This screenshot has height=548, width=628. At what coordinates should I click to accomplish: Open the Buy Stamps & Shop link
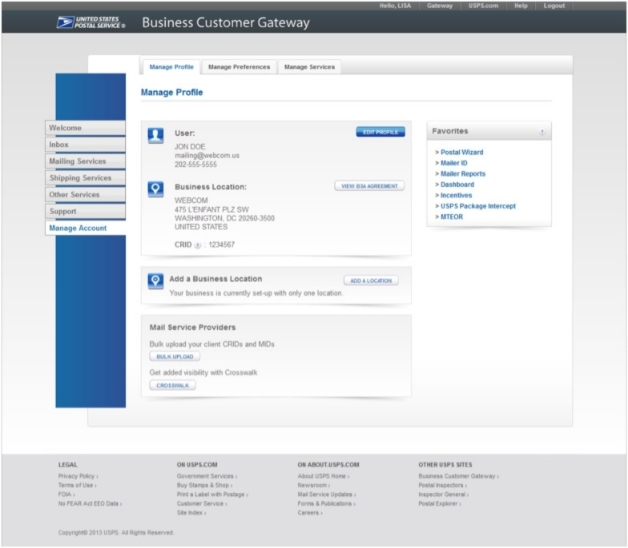204,486
